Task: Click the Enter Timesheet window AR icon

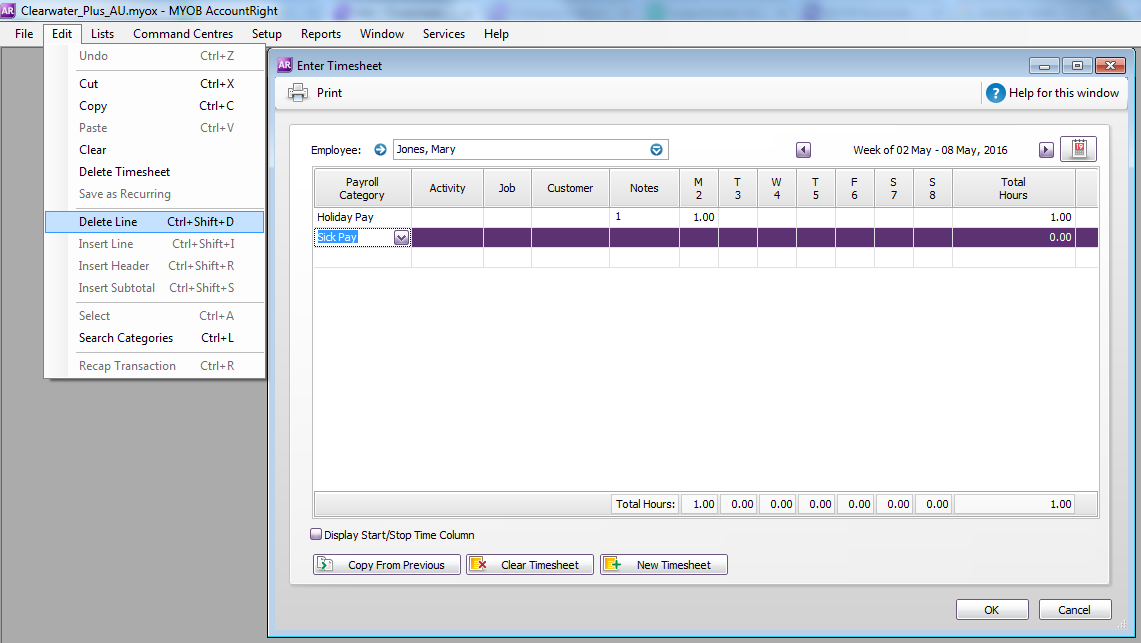Action: (x=285, y=65)
